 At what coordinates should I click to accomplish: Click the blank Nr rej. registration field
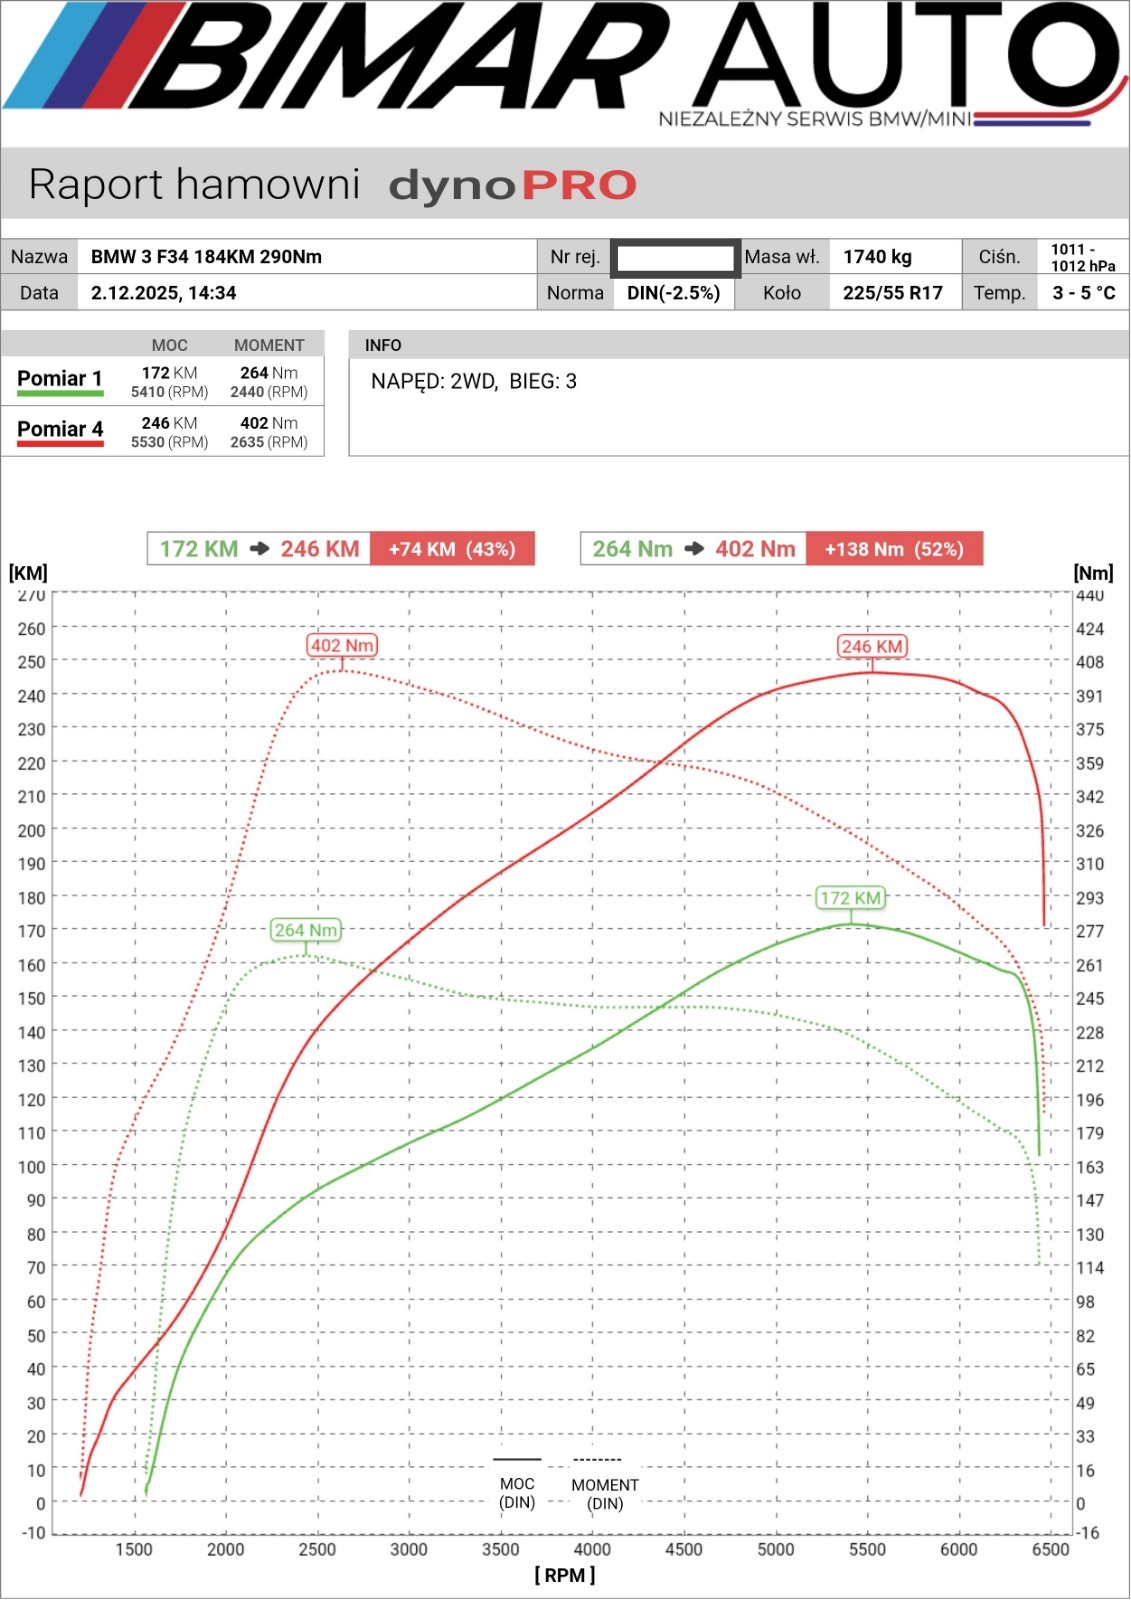click(675, 258)
